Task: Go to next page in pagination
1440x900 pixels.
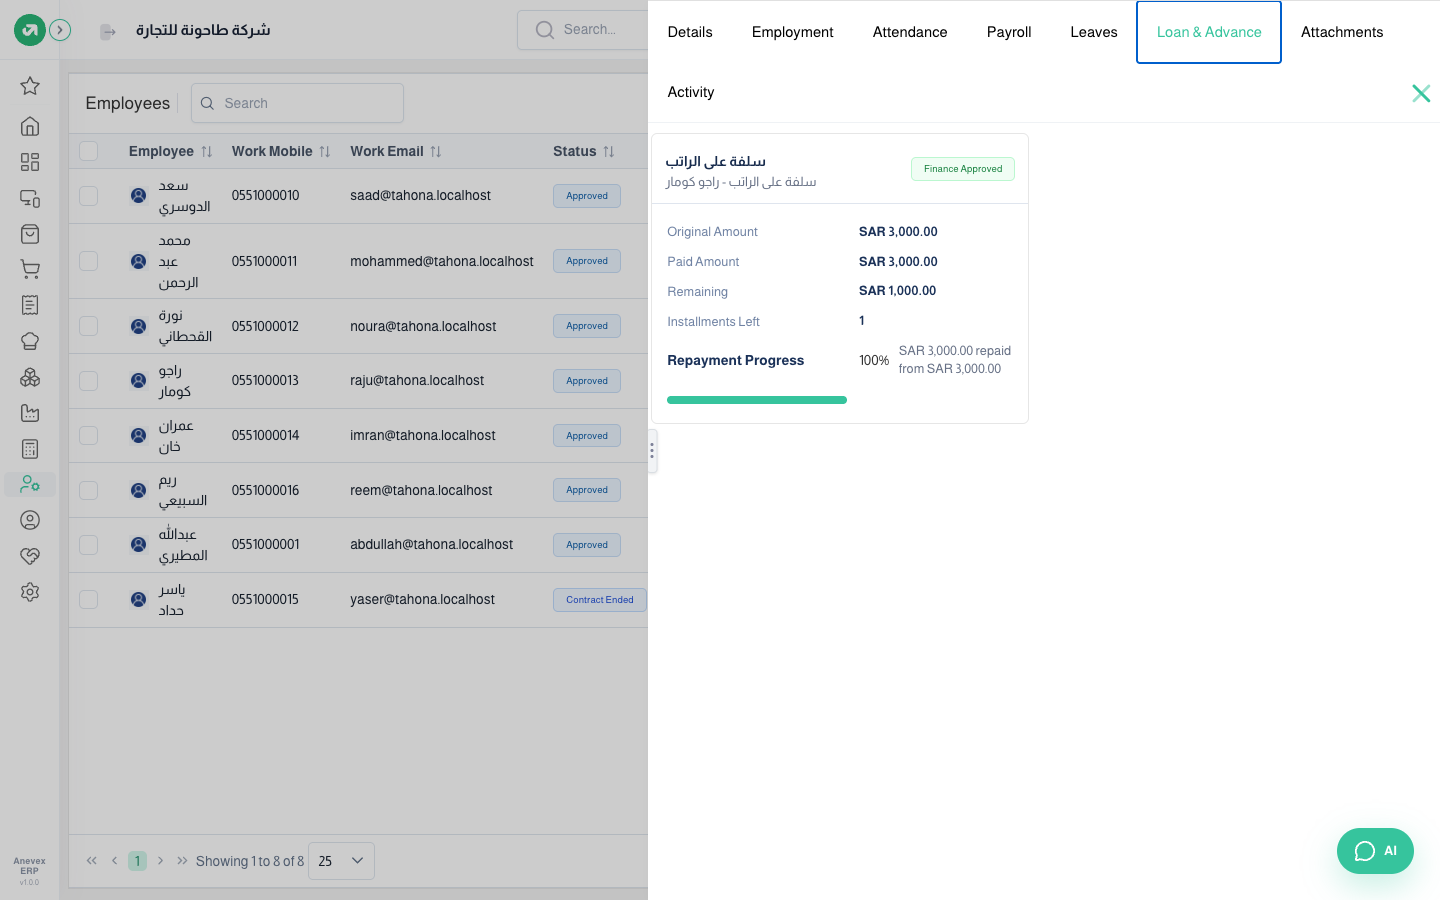Action: pos(160,861)
